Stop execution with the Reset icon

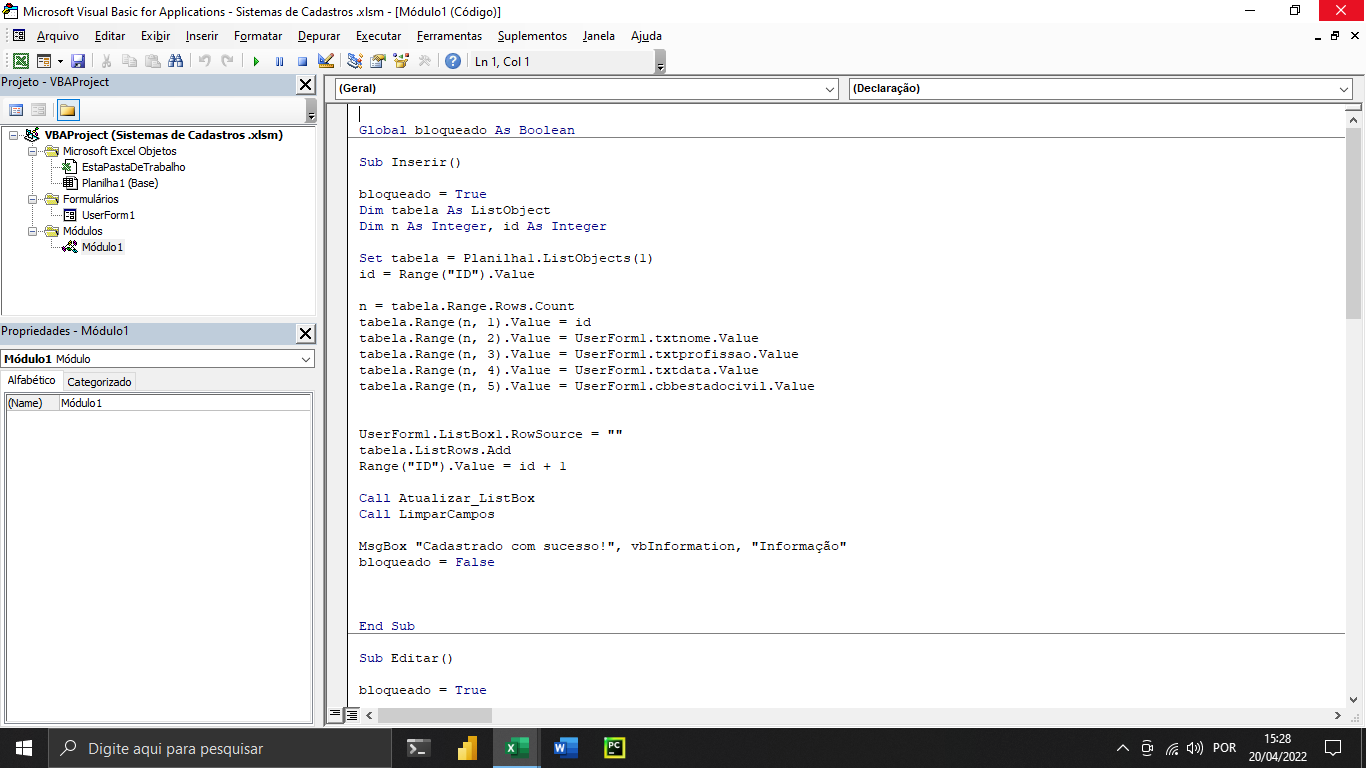pyautogui.click(x=302, y=60)
